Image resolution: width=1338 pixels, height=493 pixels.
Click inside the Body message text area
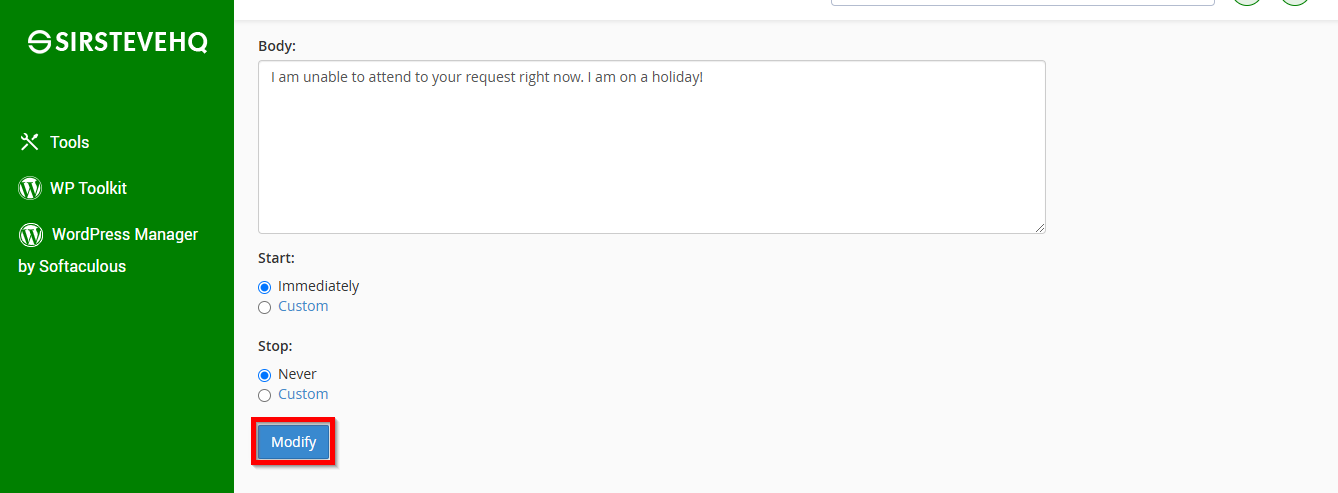coord(652,147)
